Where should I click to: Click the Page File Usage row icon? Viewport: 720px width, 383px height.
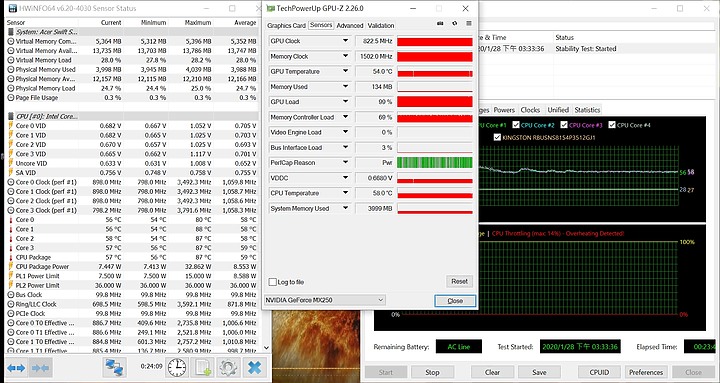(11, 98)
